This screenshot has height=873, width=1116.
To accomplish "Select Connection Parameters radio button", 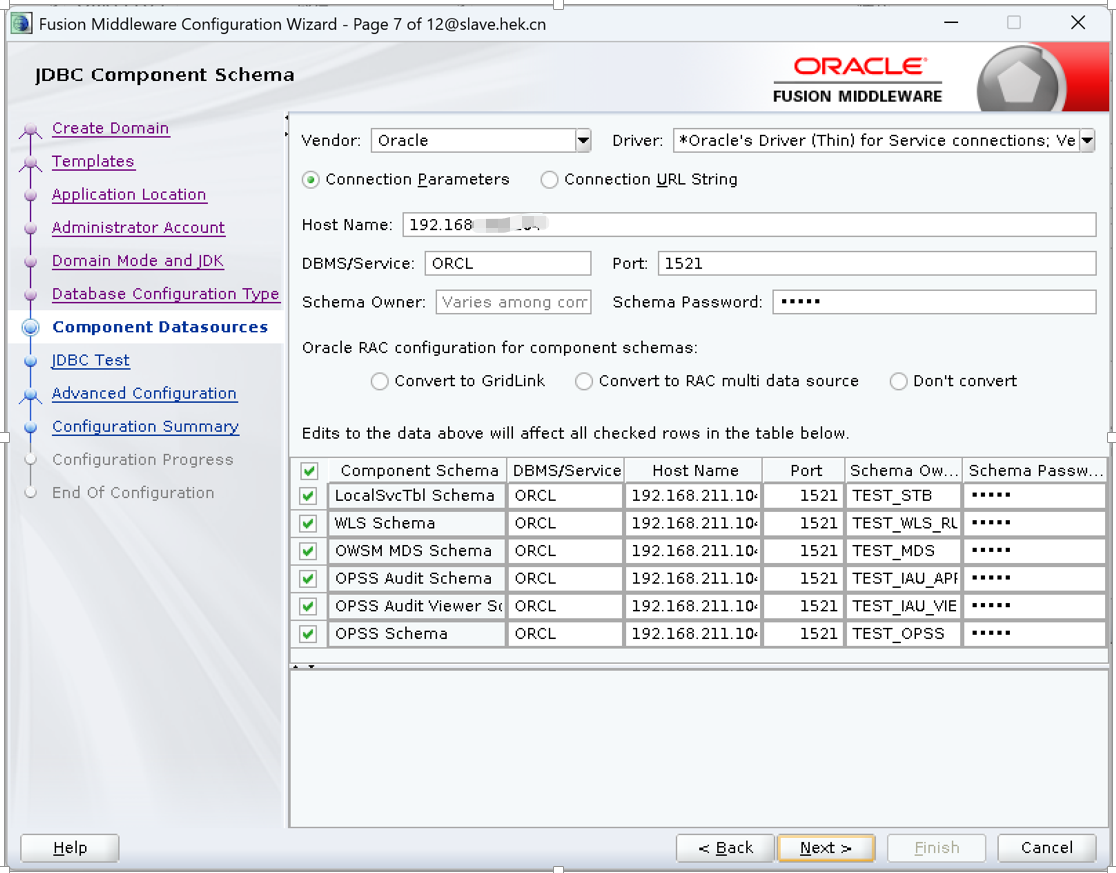I will coord(310,179).
